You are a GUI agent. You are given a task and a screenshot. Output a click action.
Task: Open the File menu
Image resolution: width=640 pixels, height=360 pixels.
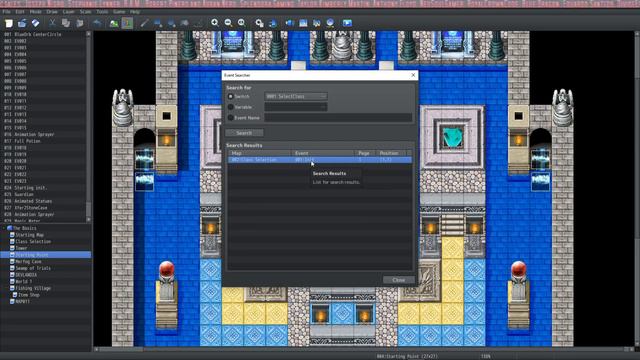(7, 12)
